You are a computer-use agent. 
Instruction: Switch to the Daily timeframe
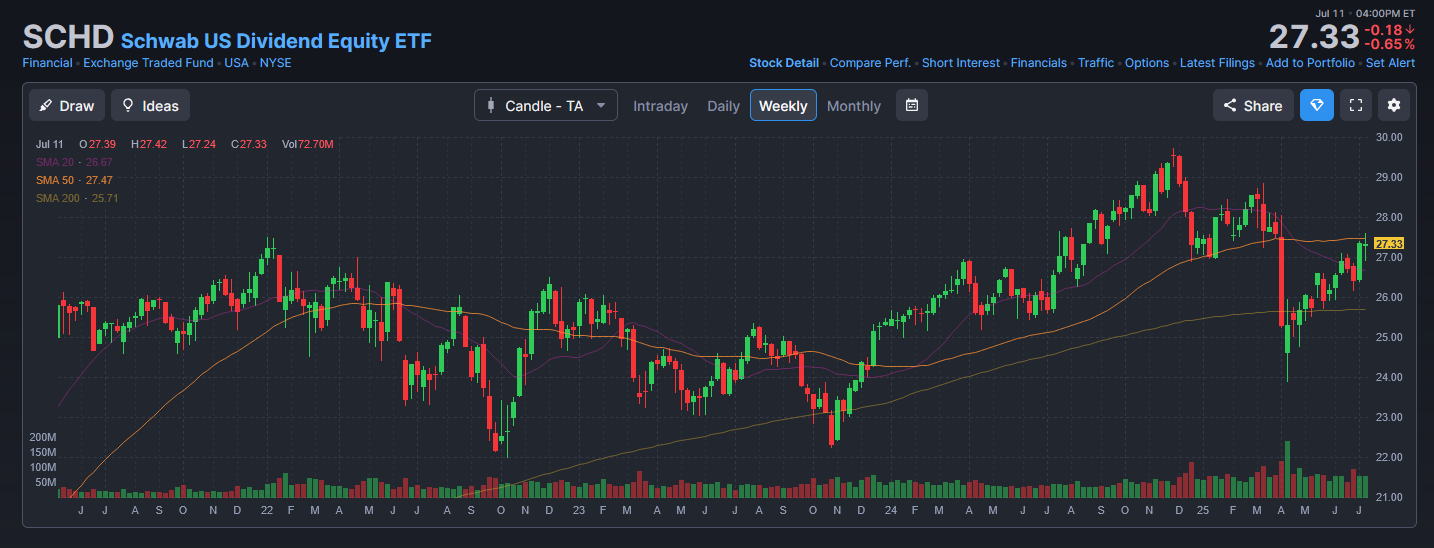(x=723, y=106)
